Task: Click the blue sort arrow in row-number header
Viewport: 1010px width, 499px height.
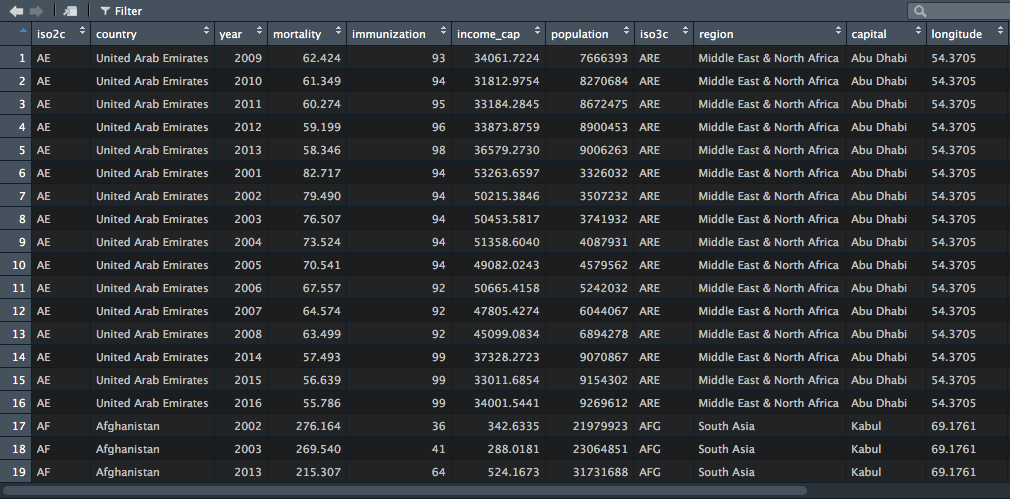Action: 22,34
